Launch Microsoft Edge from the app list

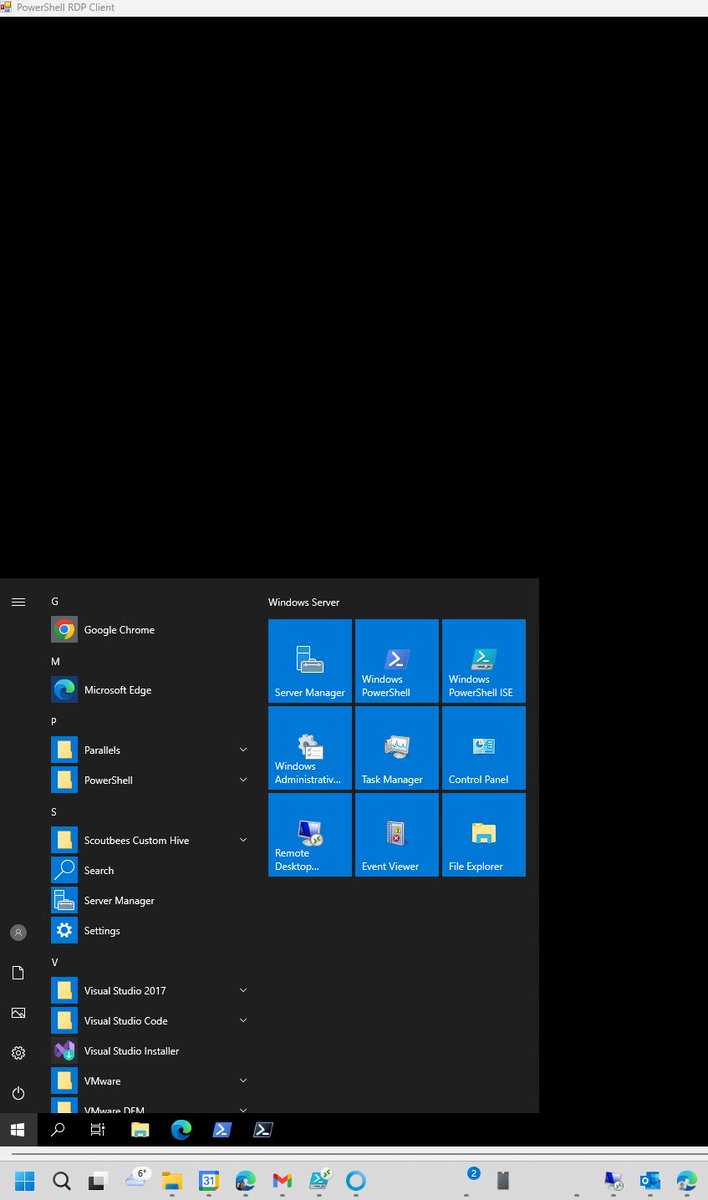(150, 690)
